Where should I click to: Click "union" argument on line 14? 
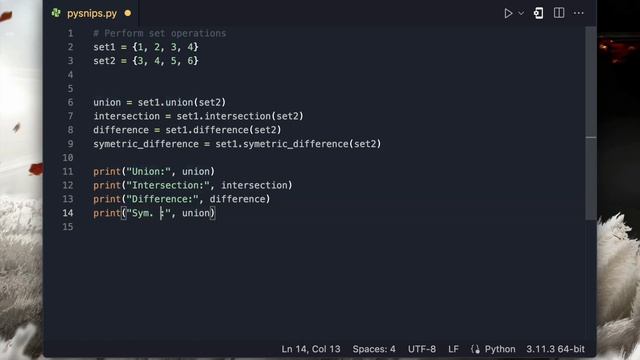coord(196,213)
